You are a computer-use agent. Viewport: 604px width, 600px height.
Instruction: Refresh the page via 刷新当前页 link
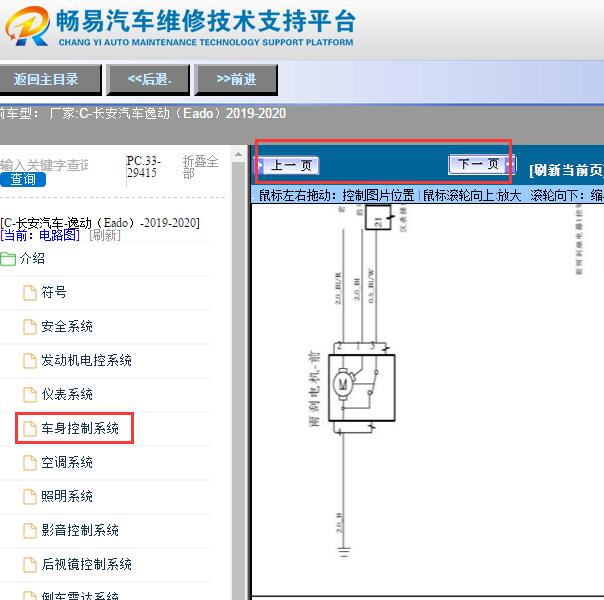coord(566,170)
